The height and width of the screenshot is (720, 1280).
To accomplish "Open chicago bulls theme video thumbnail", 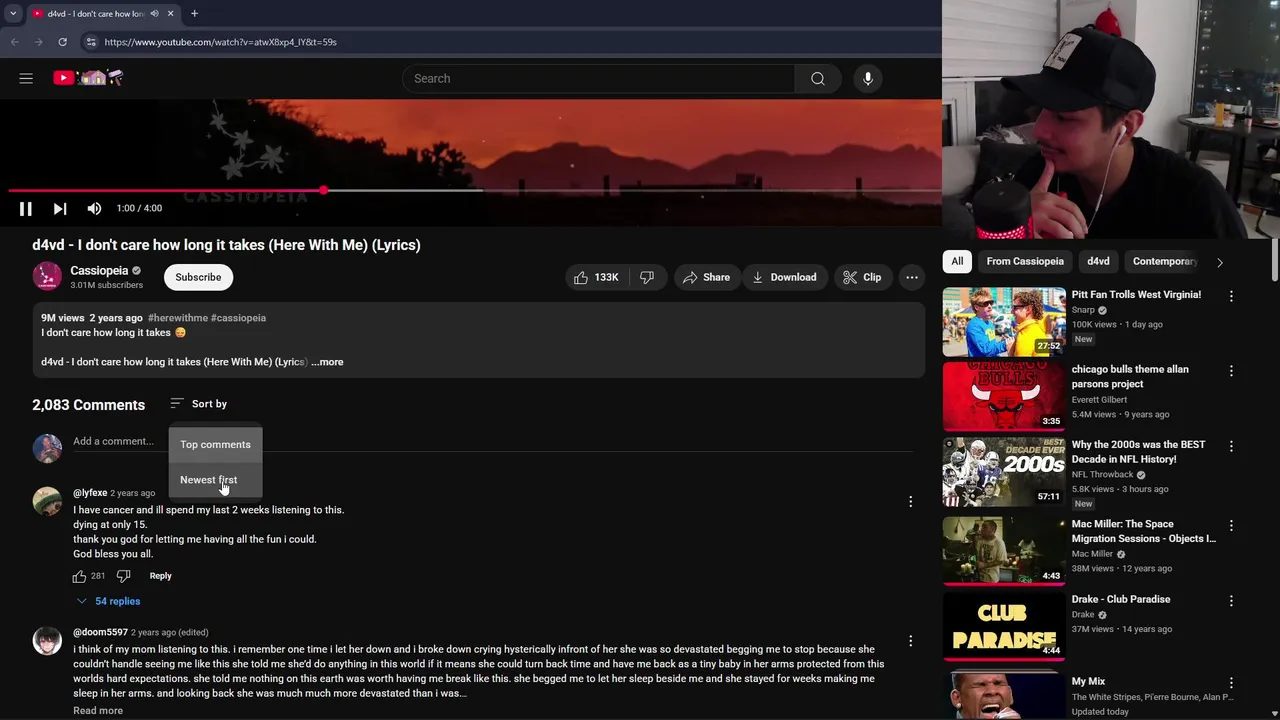I will pos(1004,397).
